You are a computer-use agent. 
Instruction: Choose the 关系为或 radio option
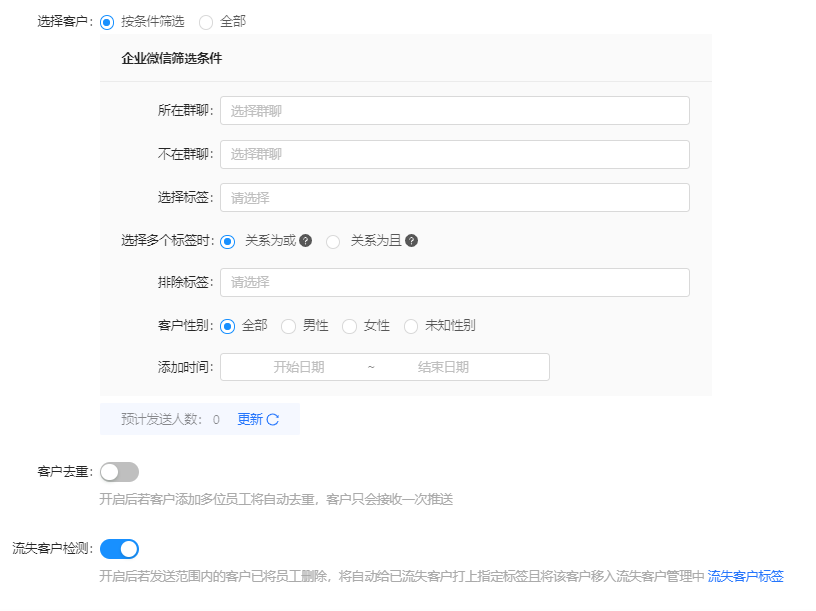tap(227, 241)
